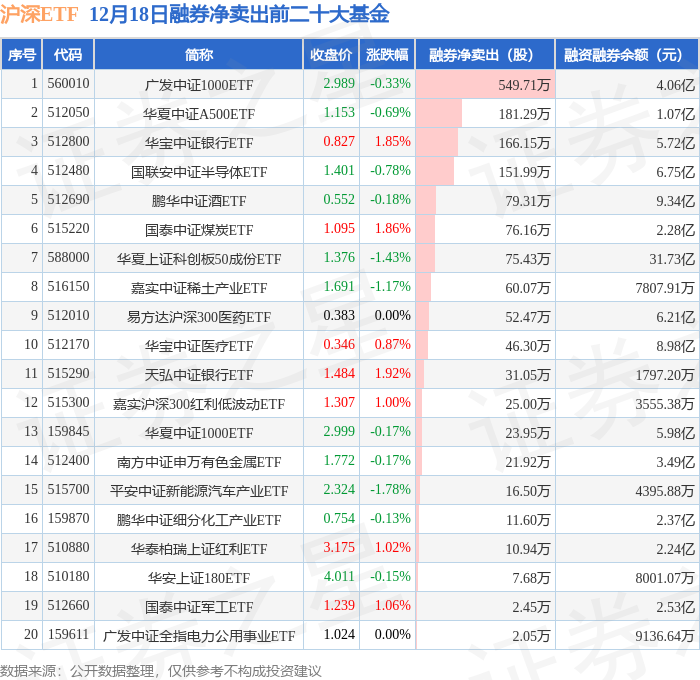Click net short sale 60.07万
This screenshot has height=680, width=700.
pyautogui.click(x=528, y=288)
